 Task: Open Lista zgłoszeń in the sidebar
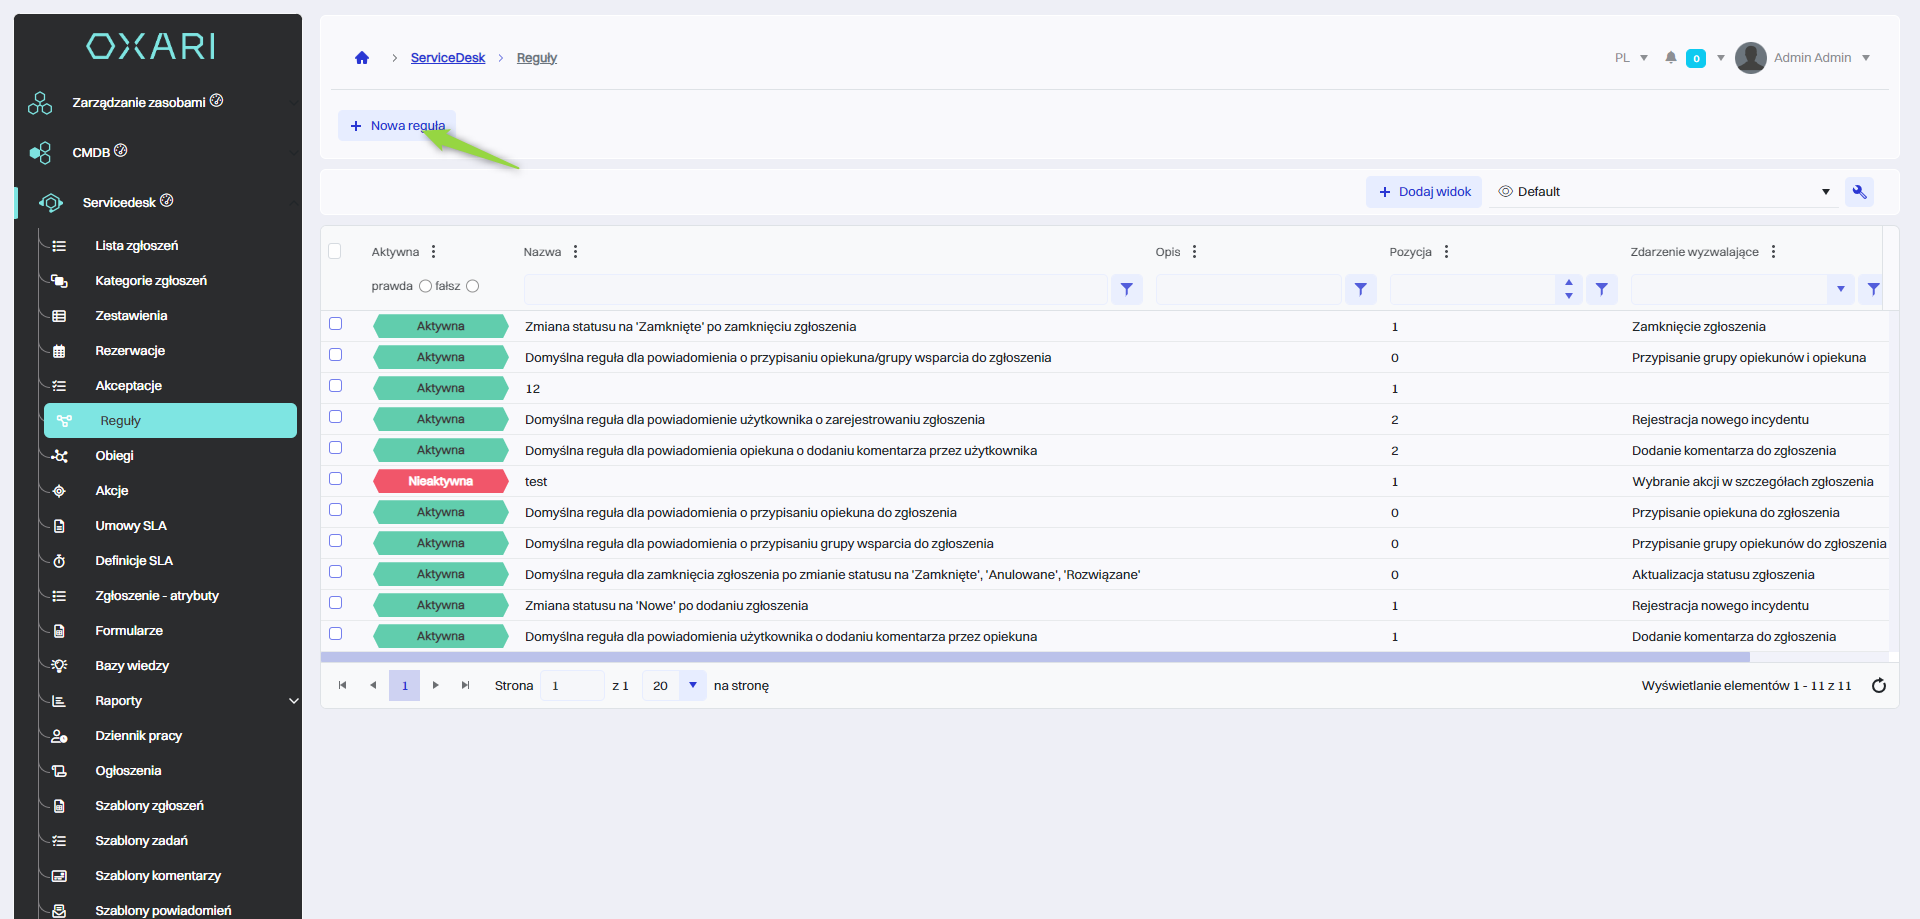pos(137,246)
